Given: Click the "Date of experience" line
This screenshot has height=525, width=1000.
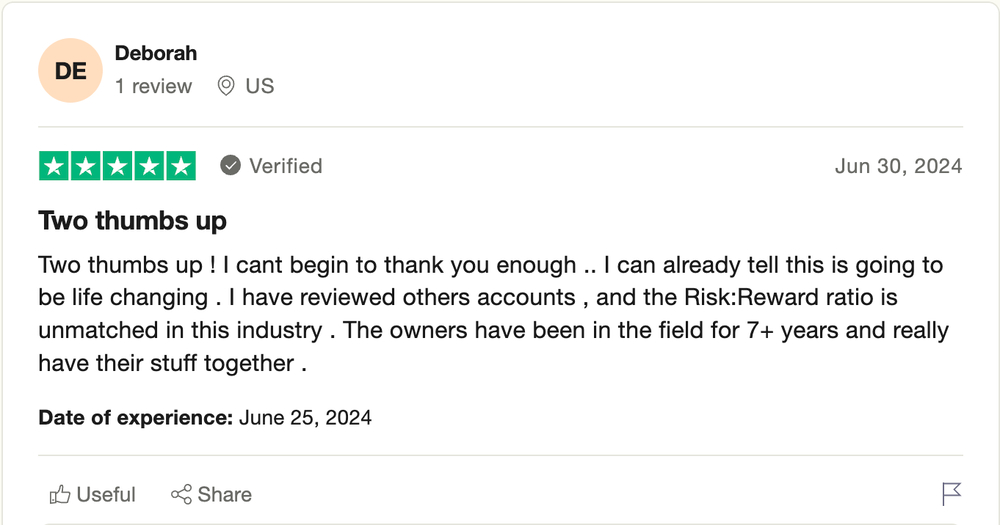Looking at the screenshot, I should 205,417.
